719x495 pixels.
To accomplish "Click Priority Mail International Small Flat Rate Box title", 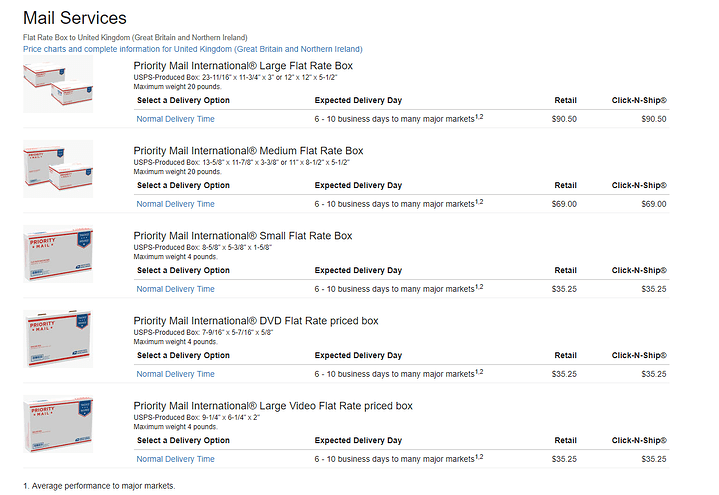I will (243, 236).
